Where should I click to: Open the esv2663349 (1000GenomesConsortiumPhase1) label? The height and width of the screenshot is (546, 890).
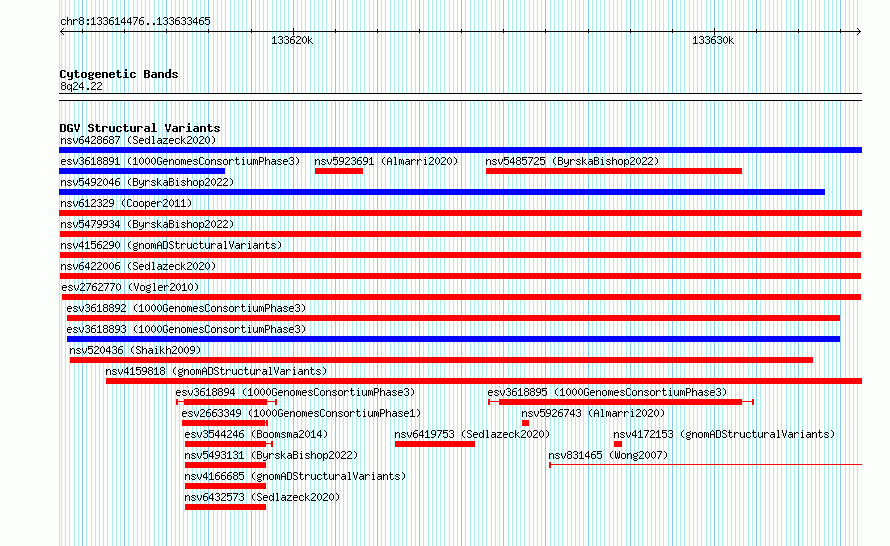click(x=301, y=413)
